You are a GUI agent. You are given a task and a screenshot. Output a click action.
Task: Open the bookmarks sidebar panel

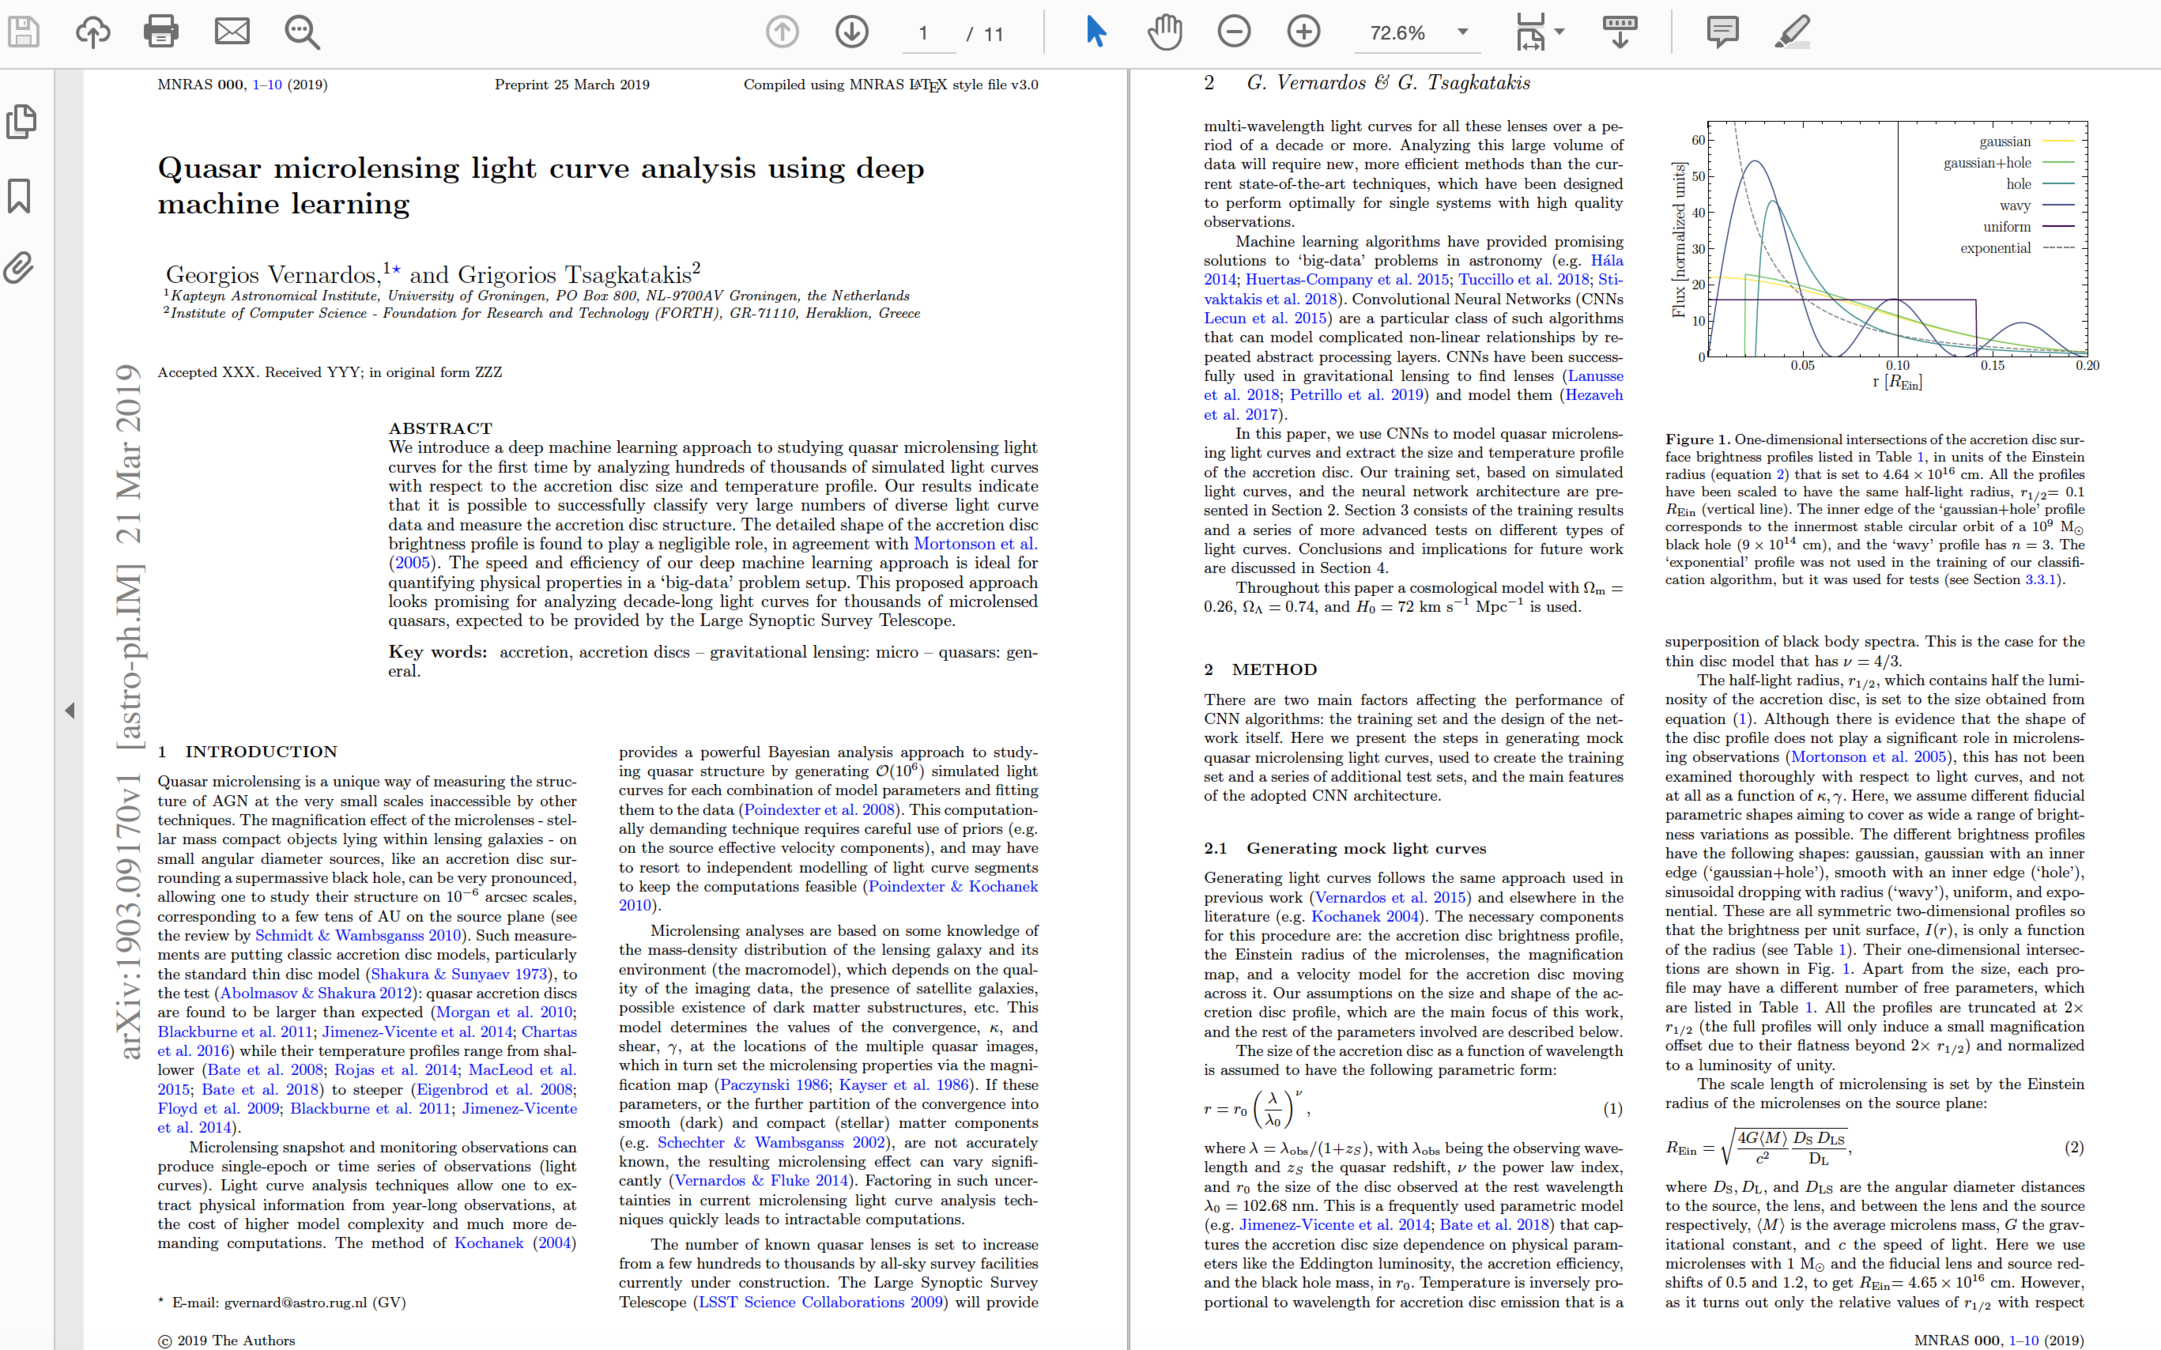tap(20, 196)
